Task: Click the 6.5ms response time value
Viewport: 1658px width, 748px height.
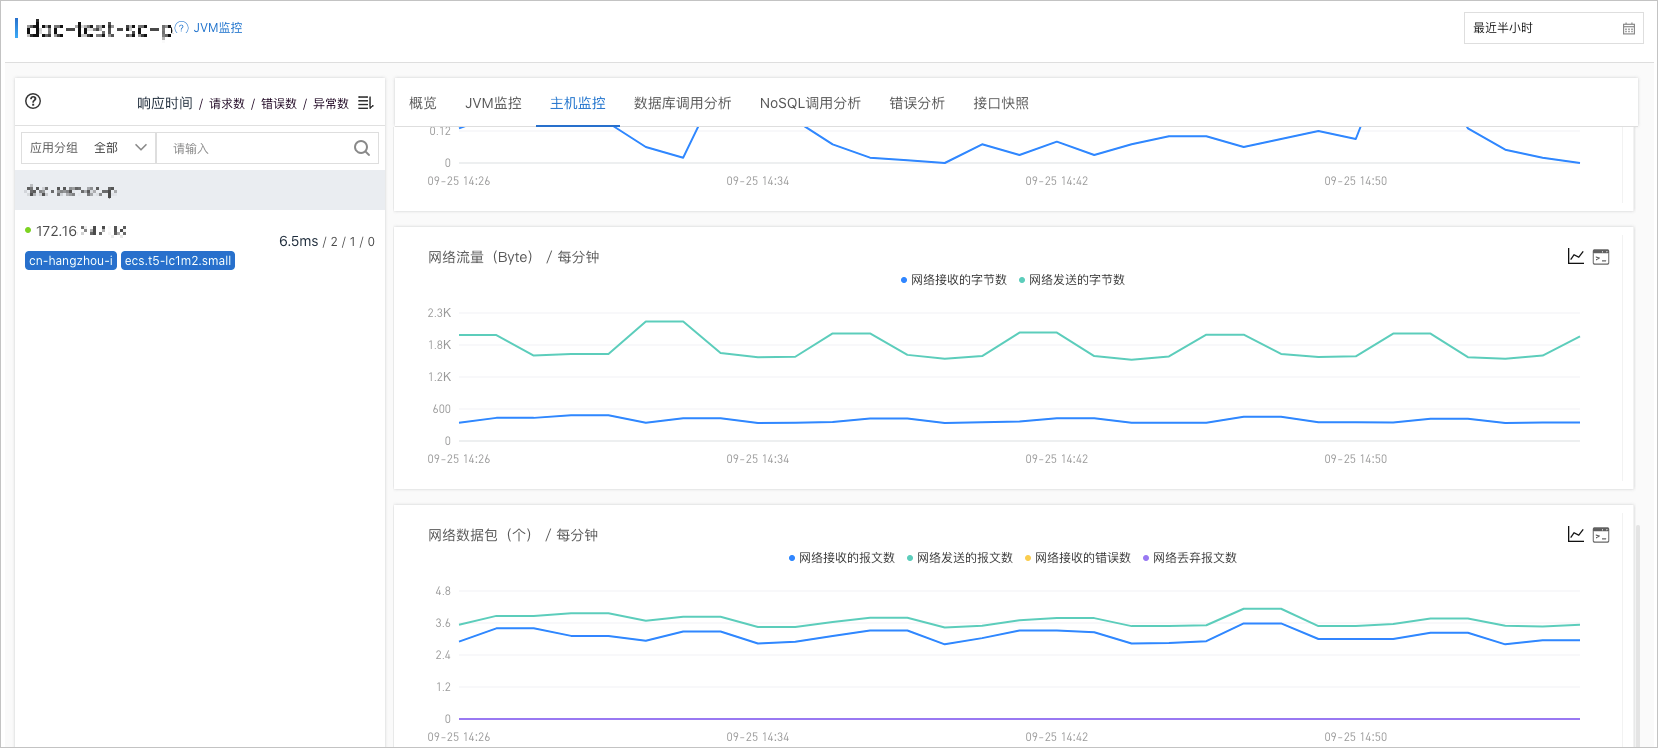Action: coord(299,241)
